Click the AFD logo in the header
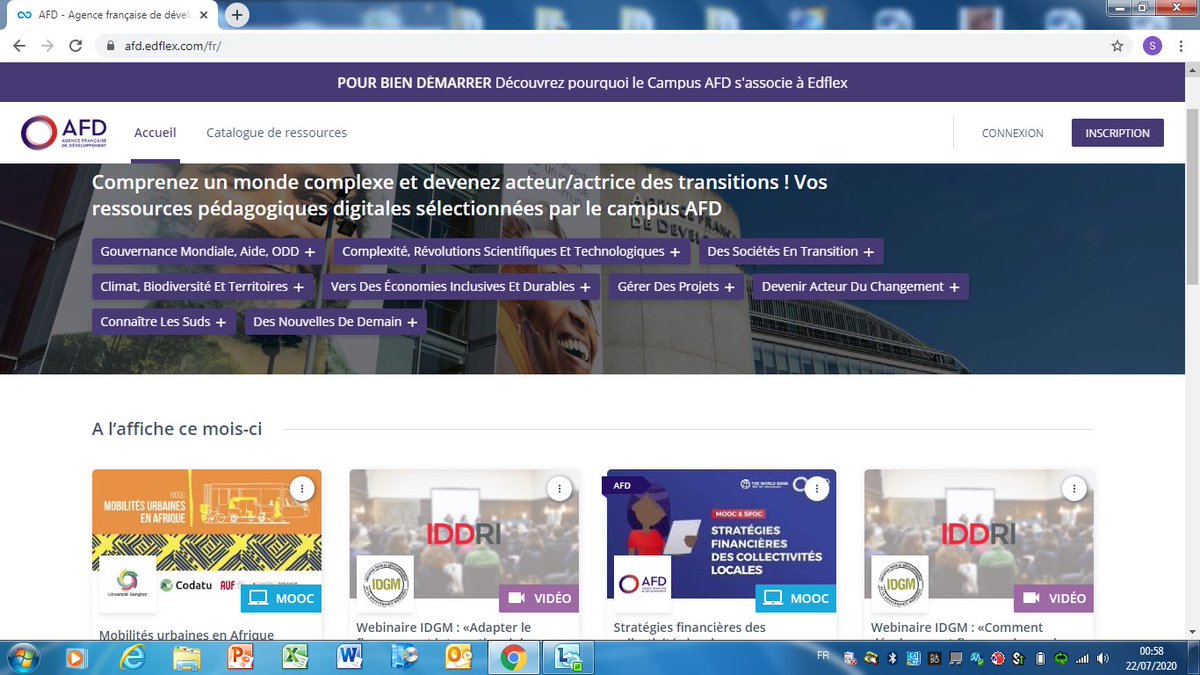 [x=63, y=132]
